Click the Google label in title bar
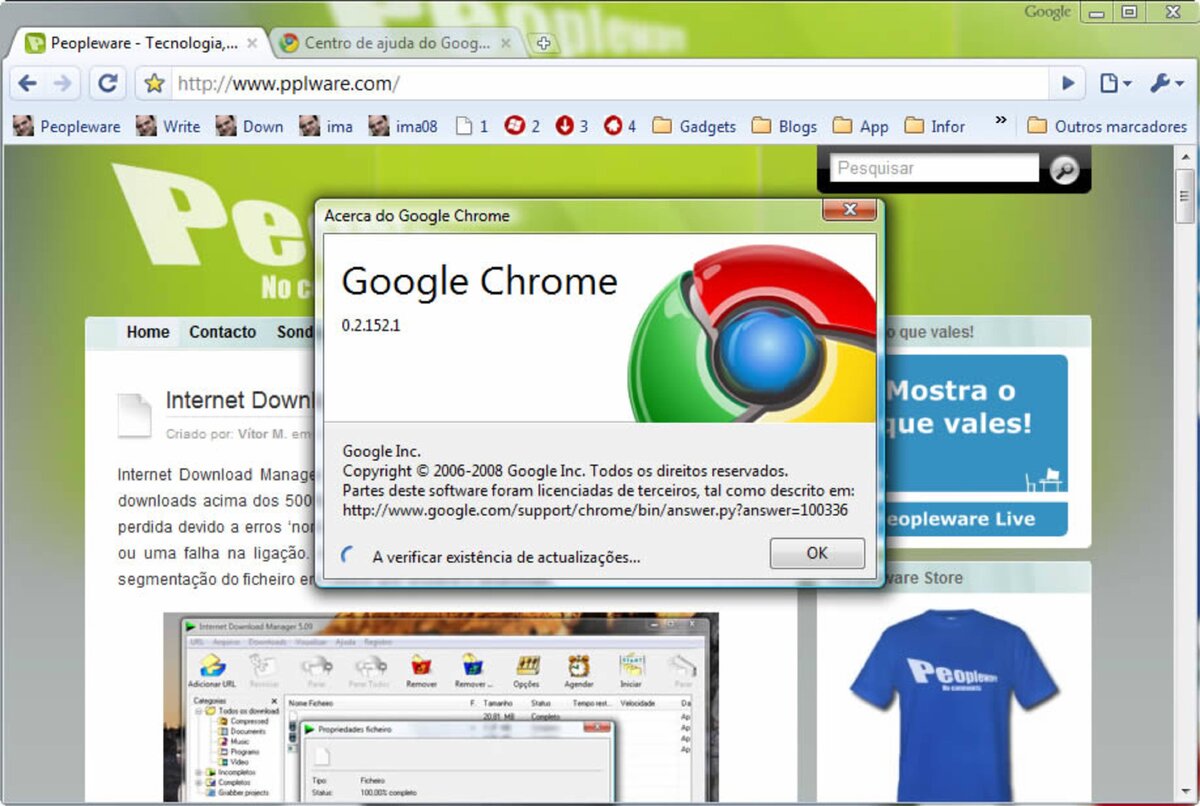Screen dimensions: 1200x806 [1047, 12]
